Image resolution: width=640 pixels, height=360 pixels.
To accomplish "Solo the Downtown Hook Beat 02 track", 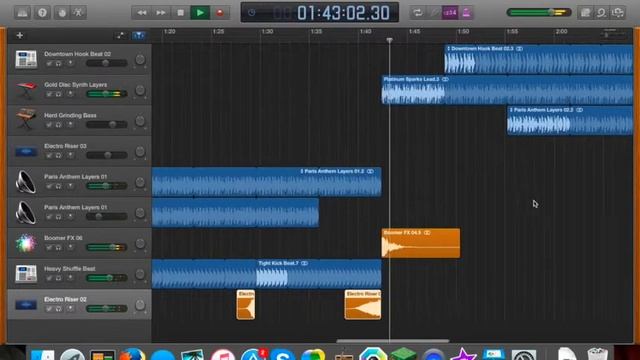I will [59, 63].
